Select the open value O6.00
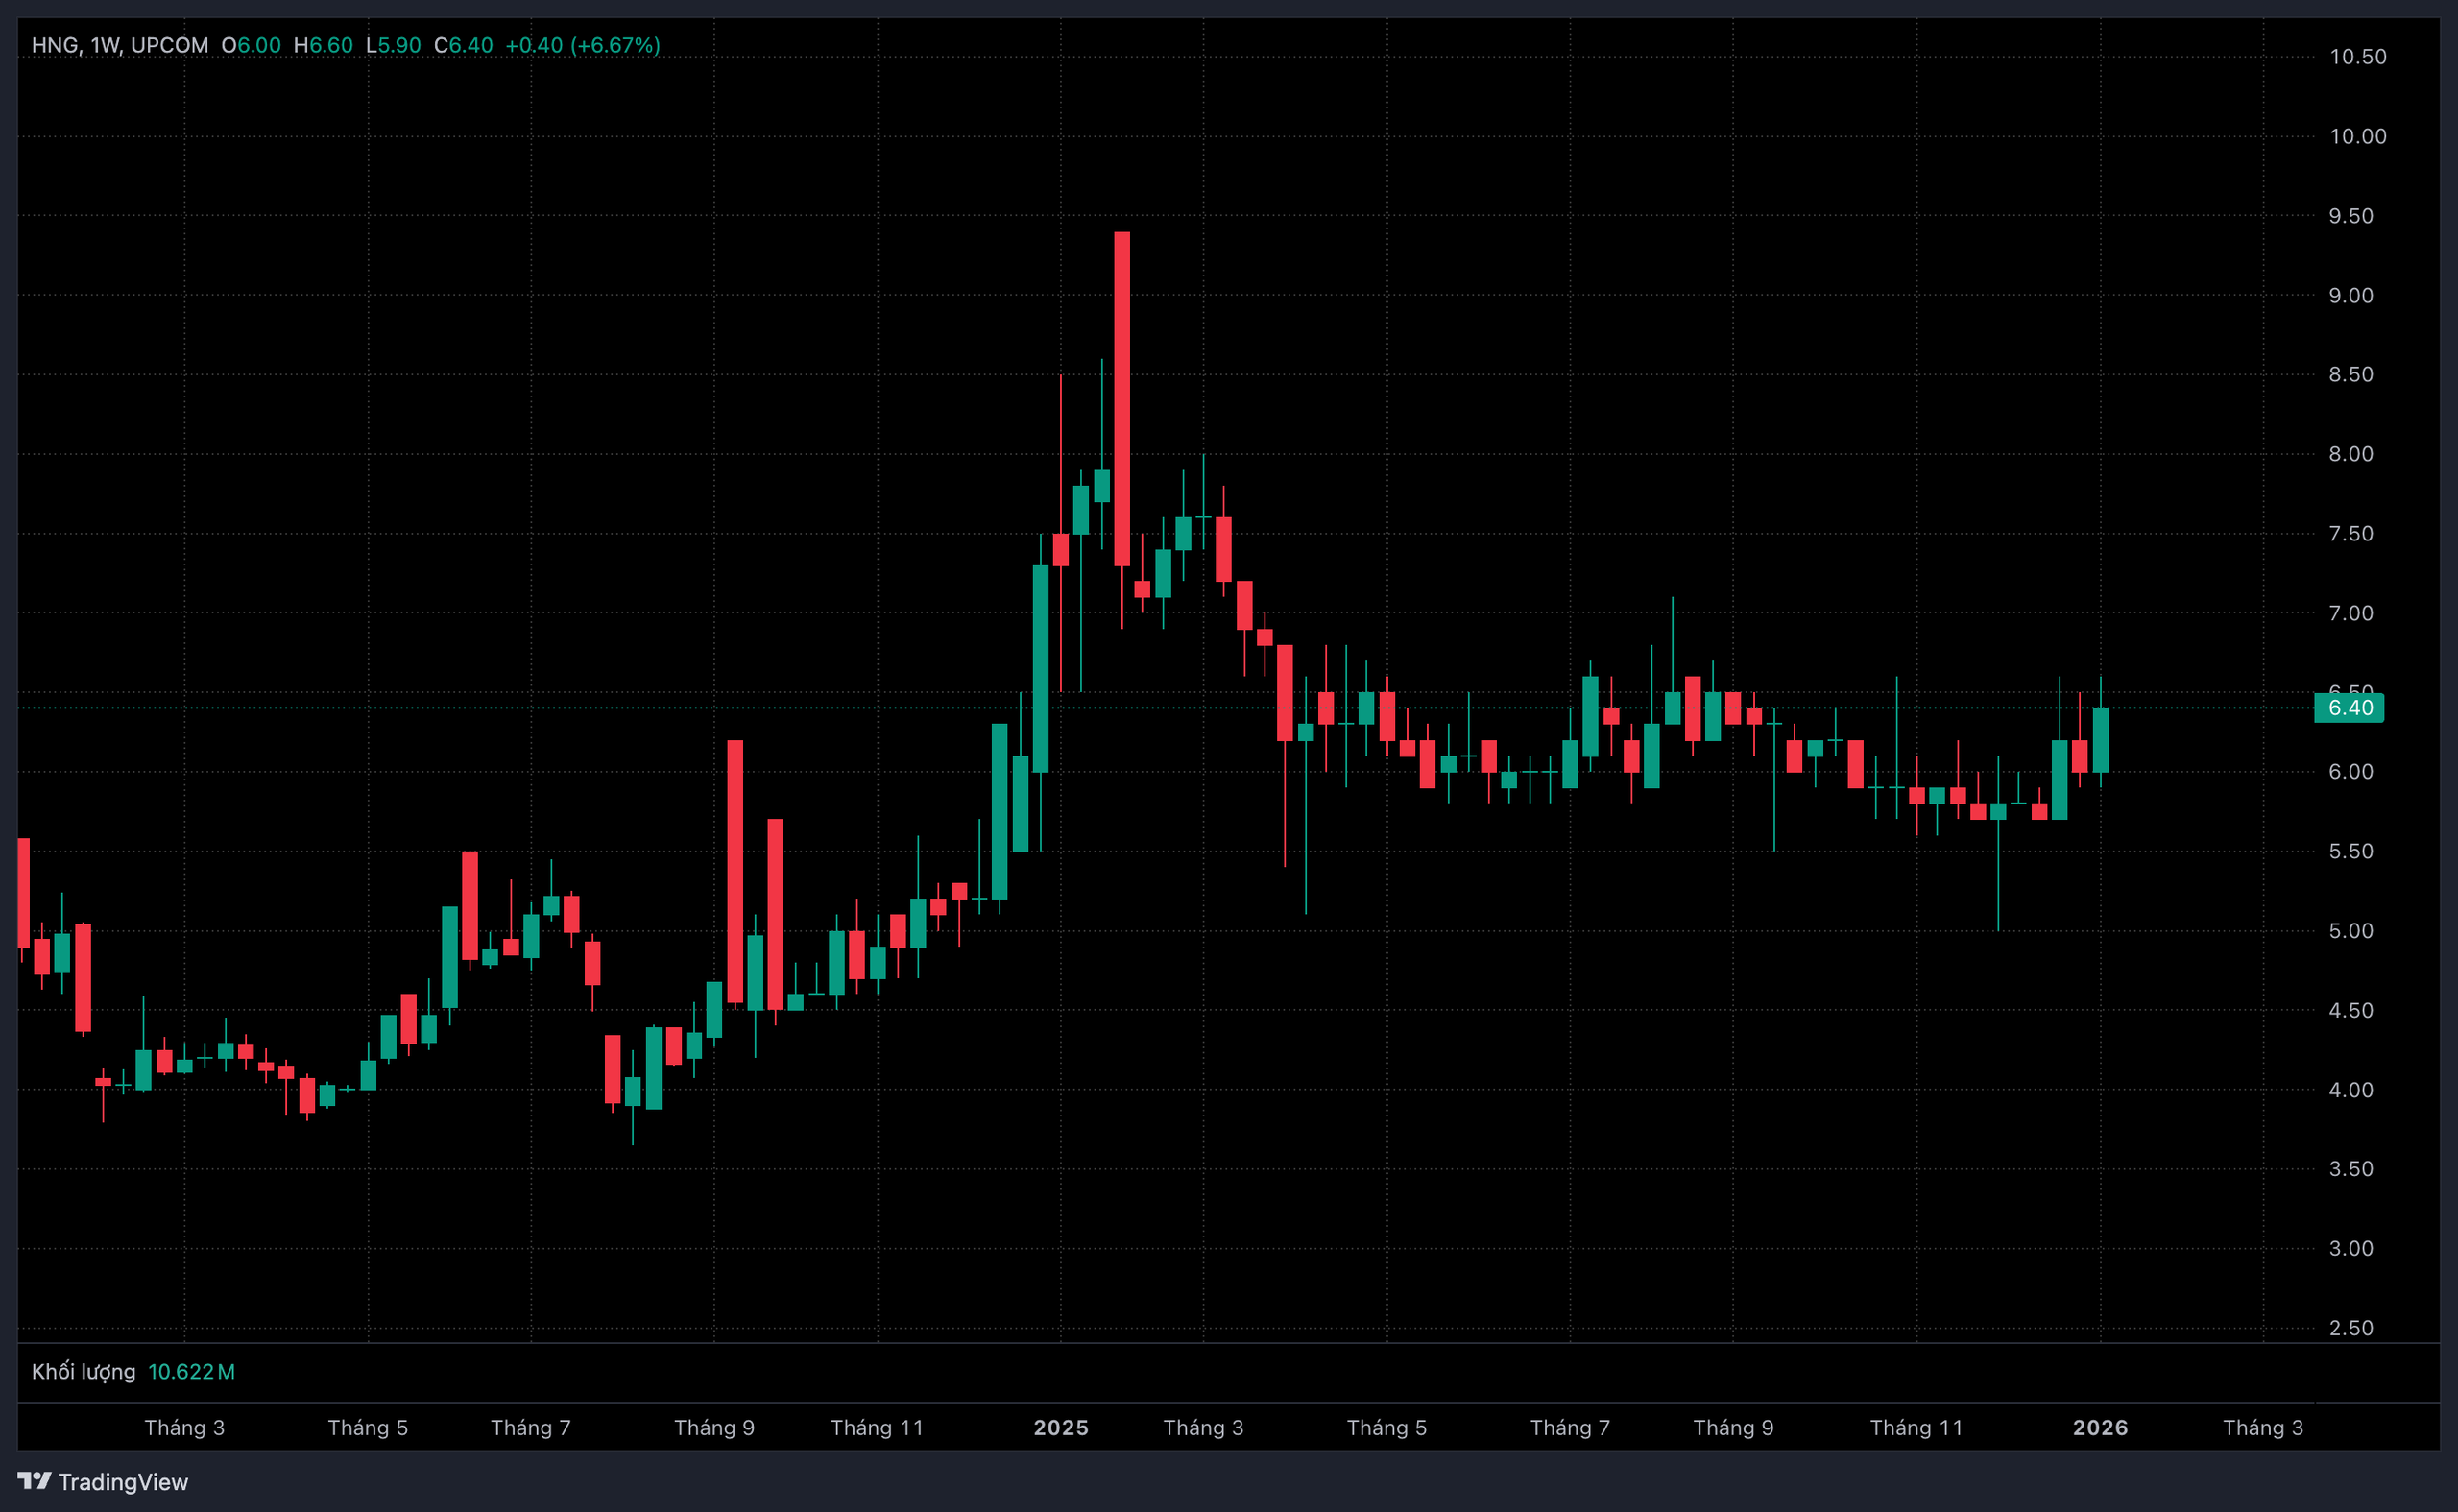This screenshot has height=1512, width=2458. pyautogui.click(x=251, y=45)
